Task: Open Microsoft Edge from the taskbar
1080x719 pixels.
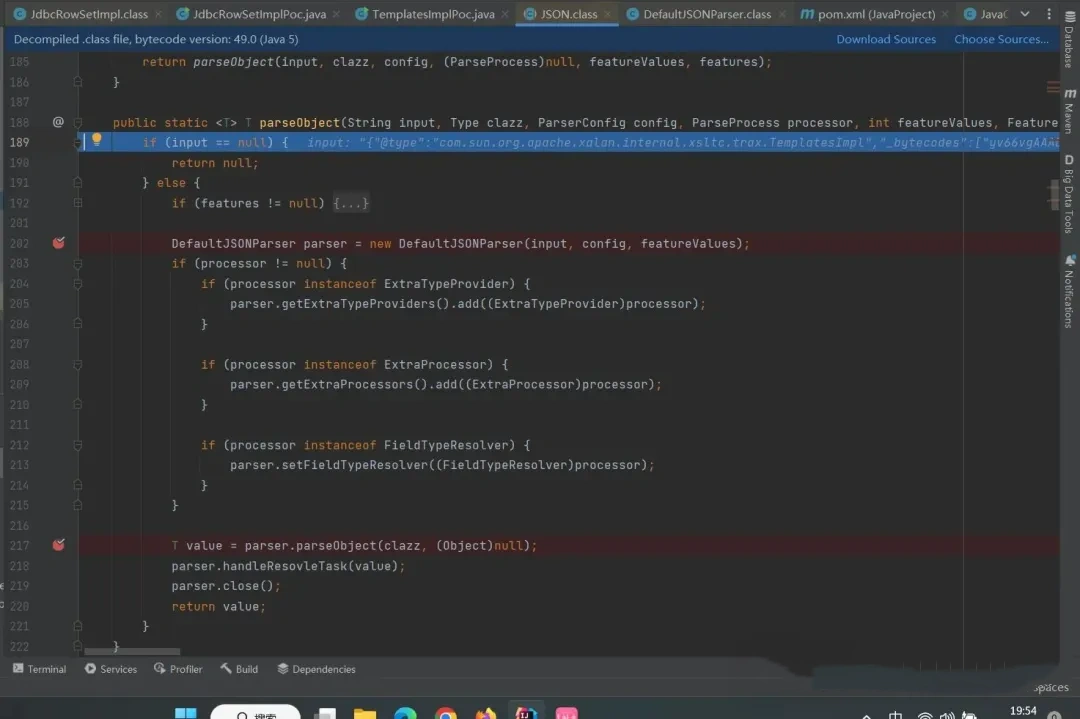Action: (x=406, y=713)
